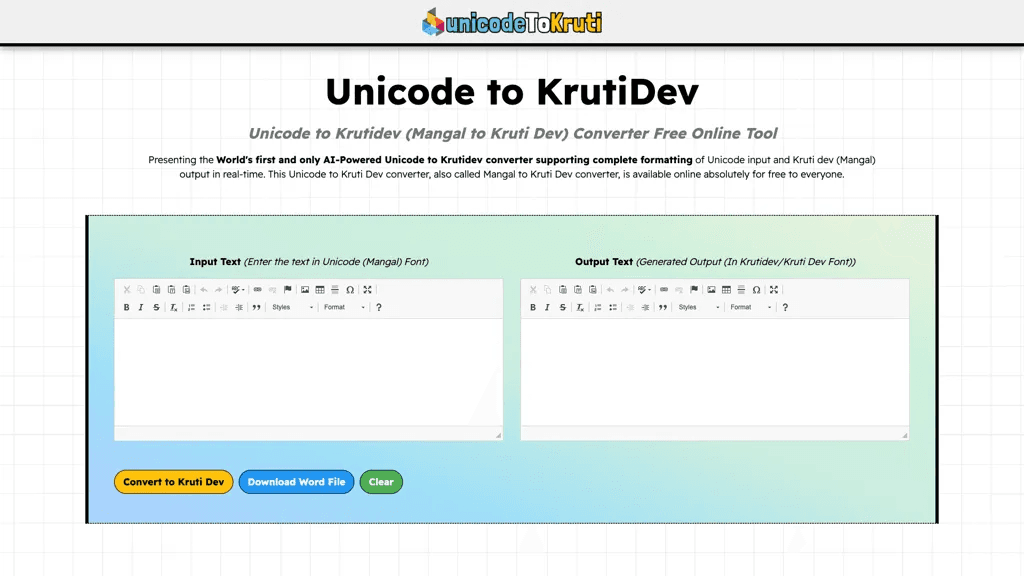1024x576 pixels.
Task: Toggle Strikethrough in the Output editor
Action: 562,307
